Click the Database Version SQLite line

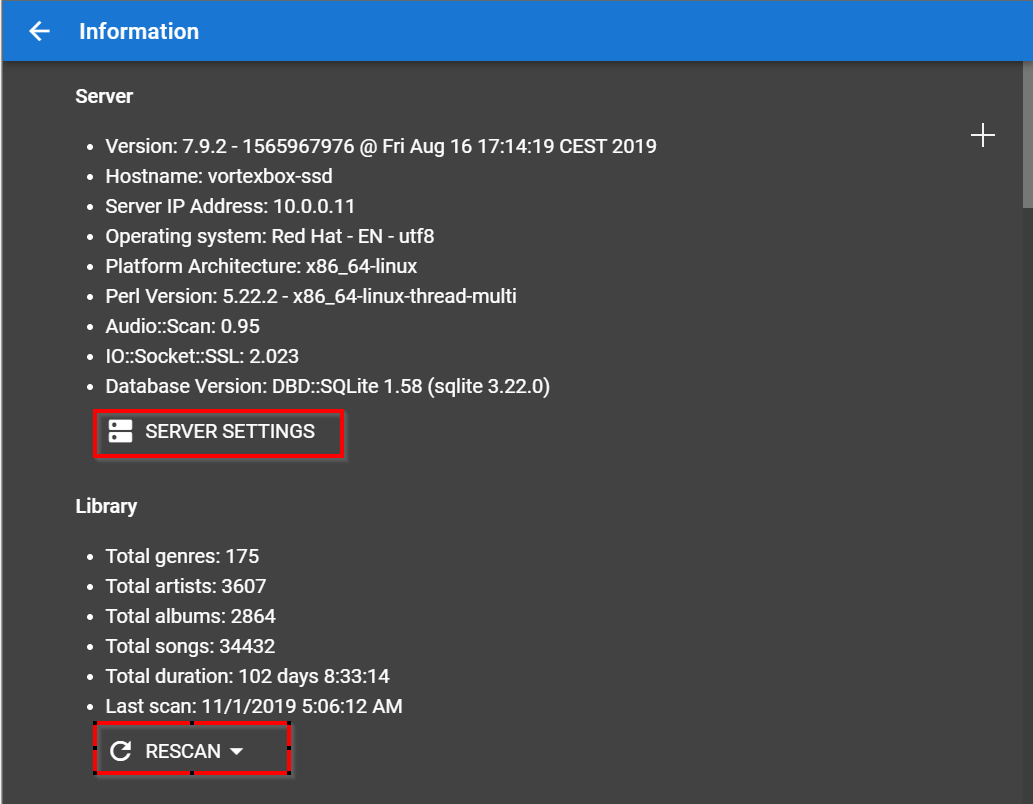[327, 386]
